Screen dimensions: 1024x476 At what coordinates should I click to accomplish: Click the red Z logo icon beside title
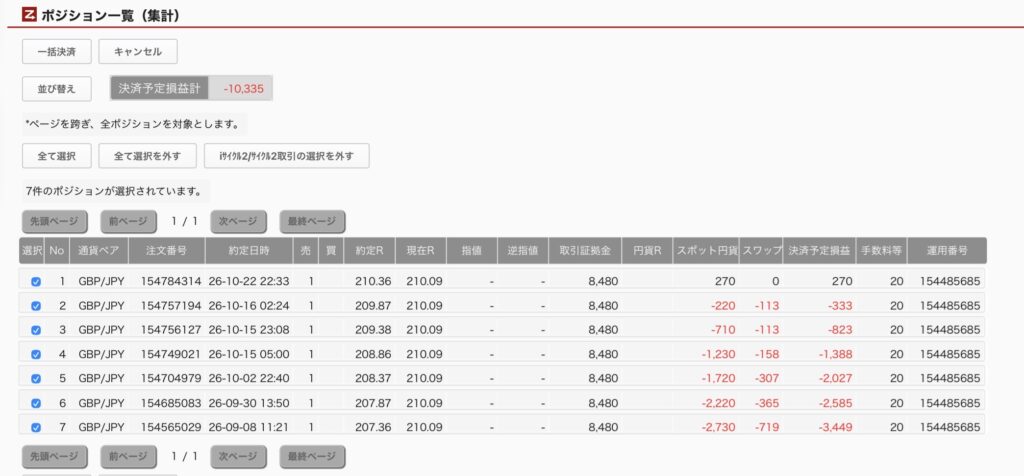[29, 14]
